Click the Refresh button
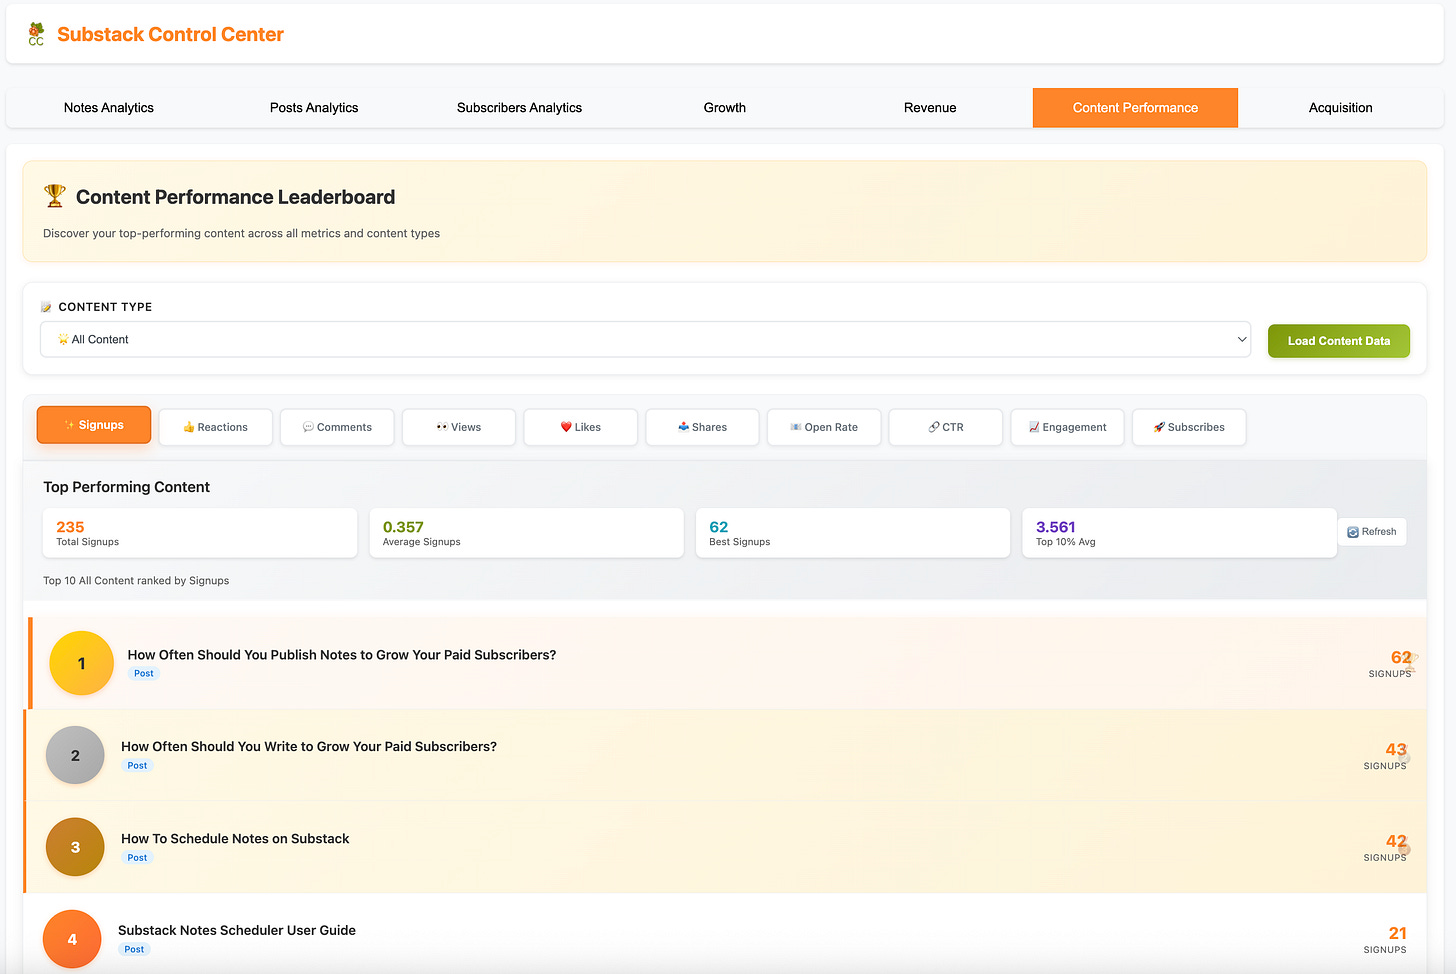The image size is (1456, 974). click(x=1372, y=532)
